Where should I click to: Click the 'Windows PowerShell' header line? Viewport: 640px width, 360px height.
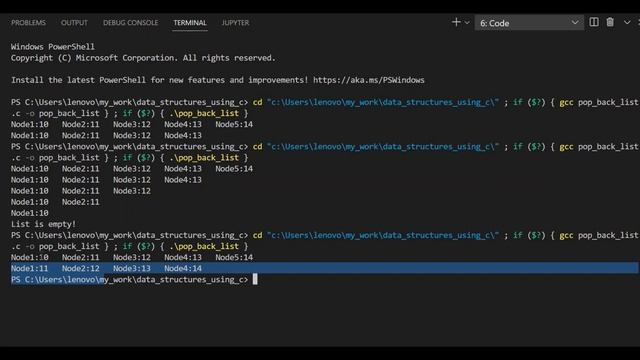click(x=53, y=47)
